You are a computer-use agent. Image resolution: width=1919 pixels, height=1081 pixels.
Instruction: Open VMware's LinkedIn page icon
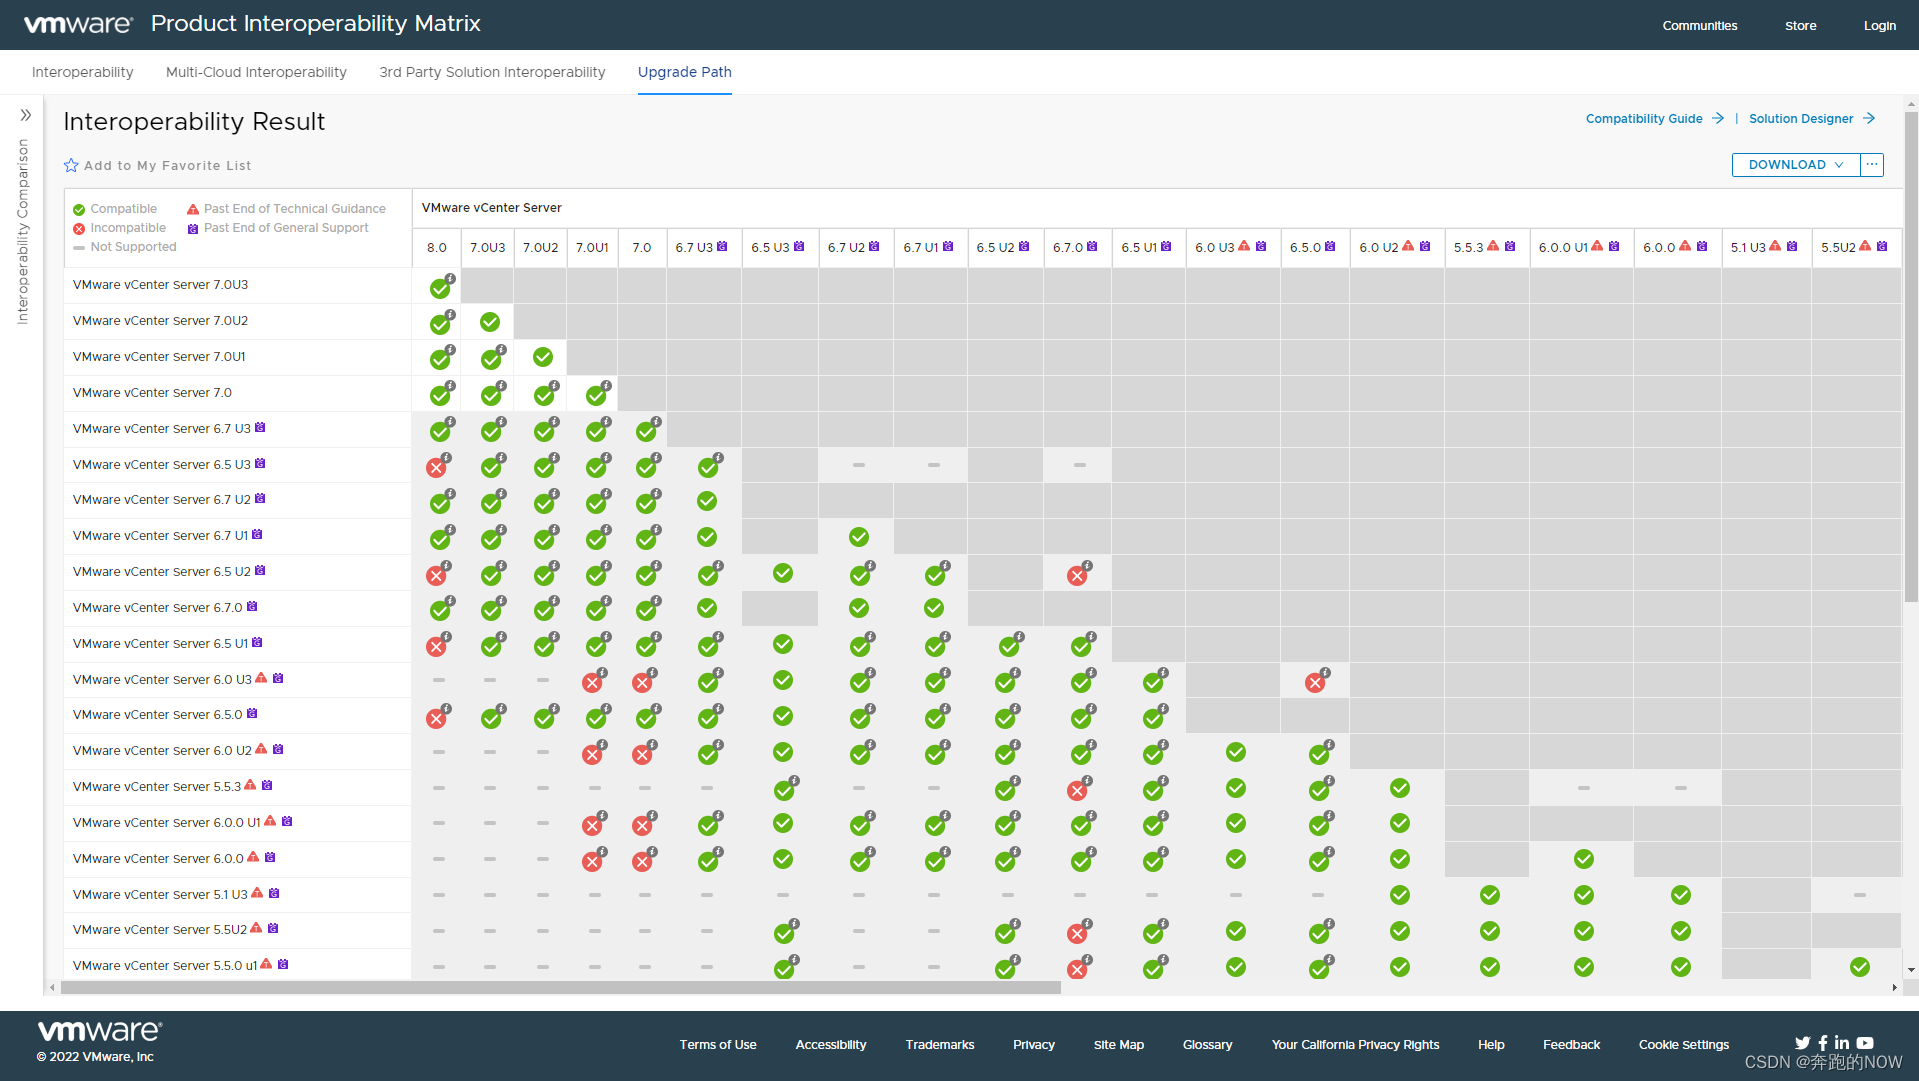point(1842,1042)
